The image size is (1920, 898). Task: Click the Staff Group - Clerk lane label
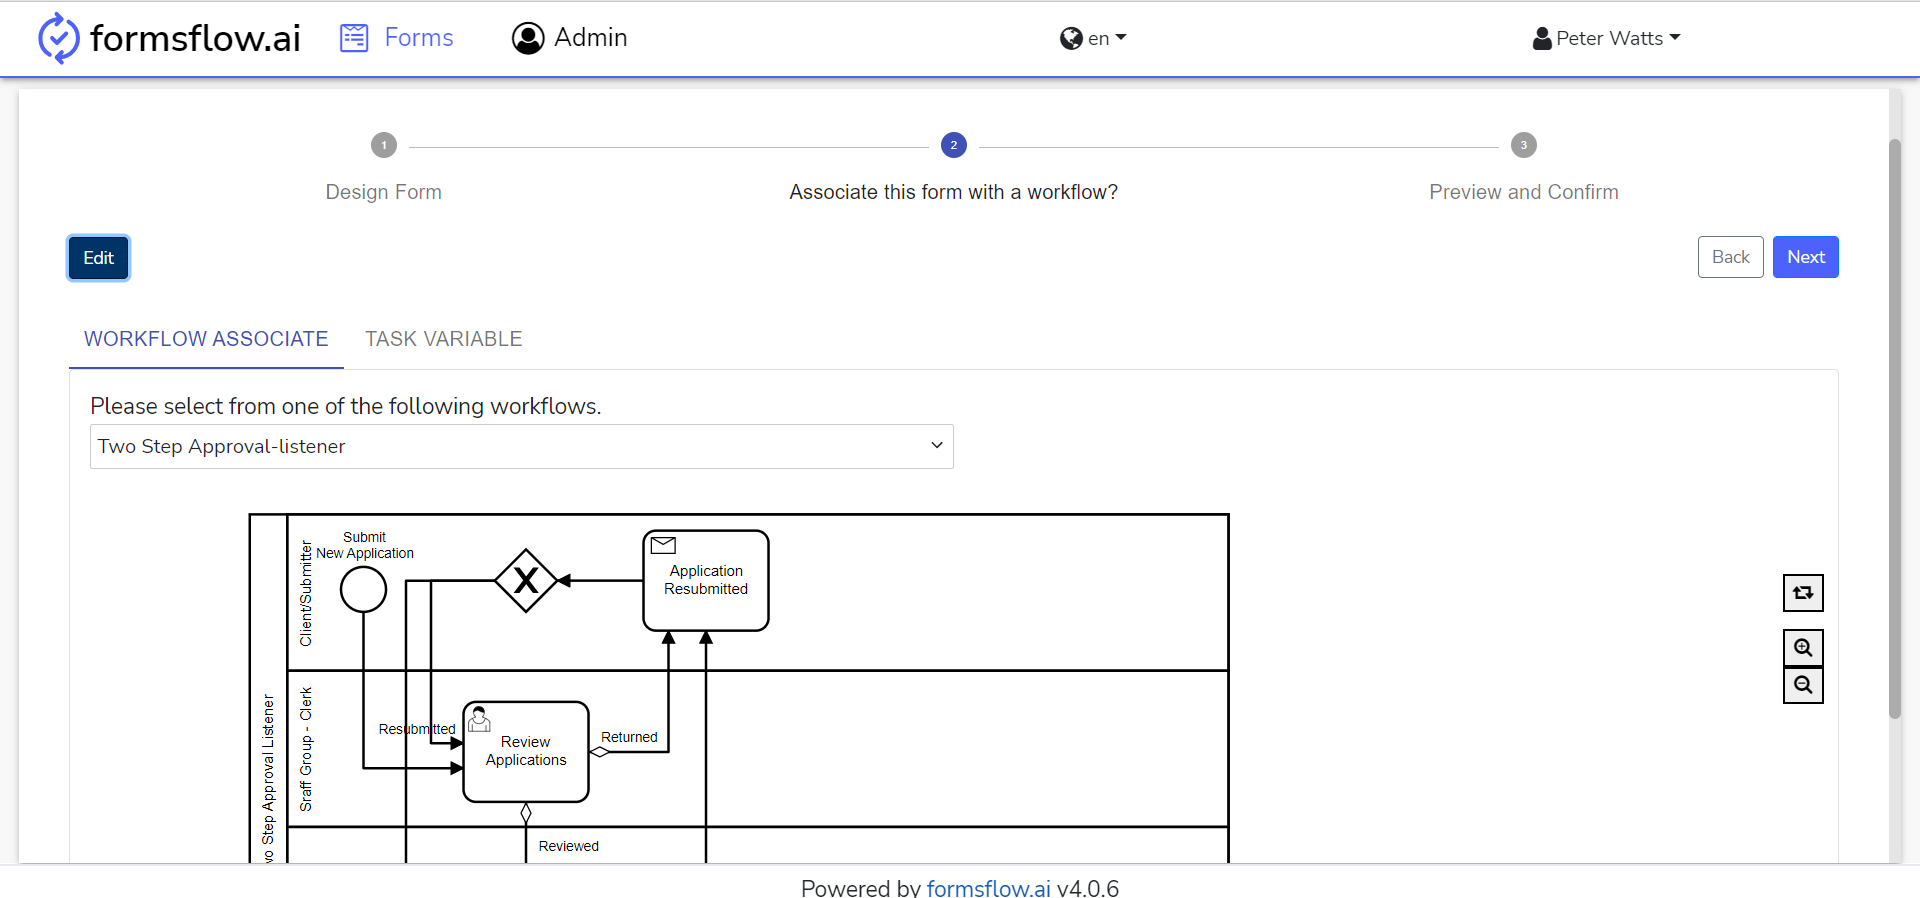tap(306, 749)
